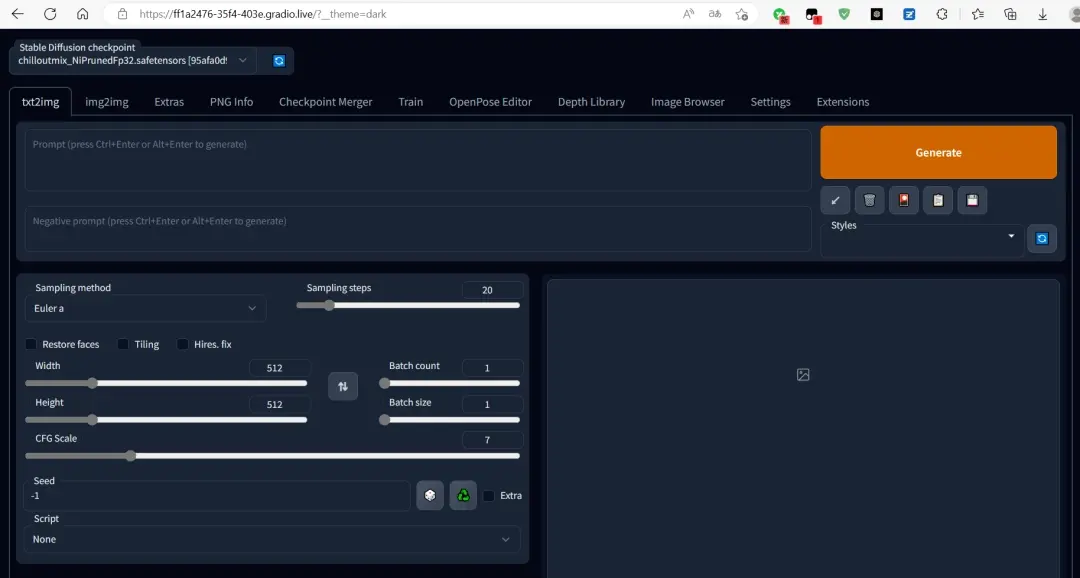Click the red card extra networks icon
This screenshot has width=1080, height=578.
point(904,200)
